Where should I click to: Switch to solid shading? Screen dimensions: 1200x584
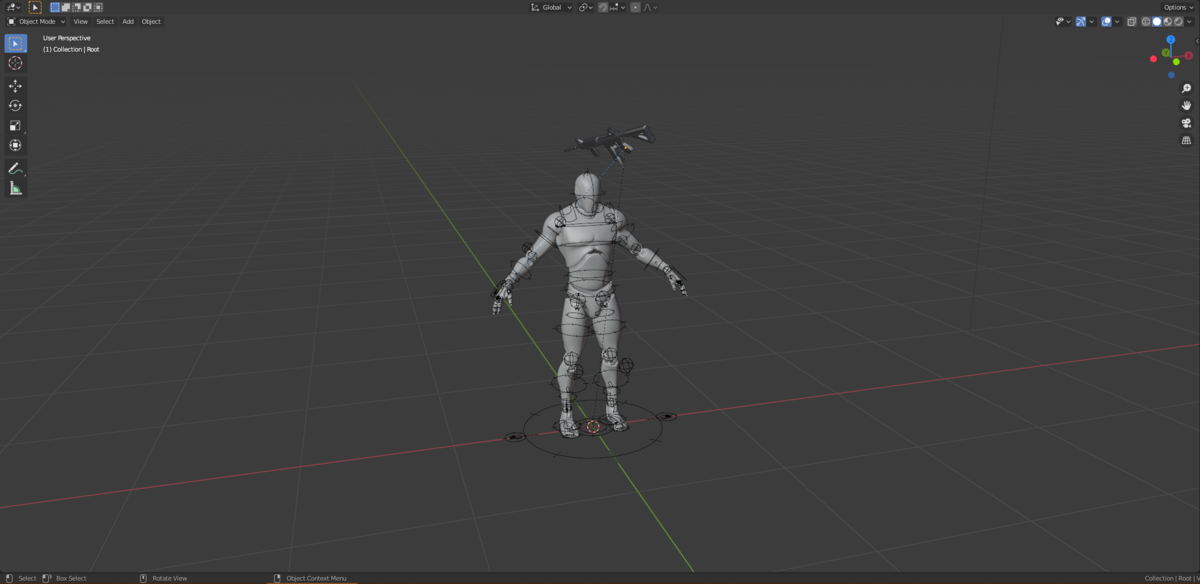pyautogui.click(x=1157, y=21)
